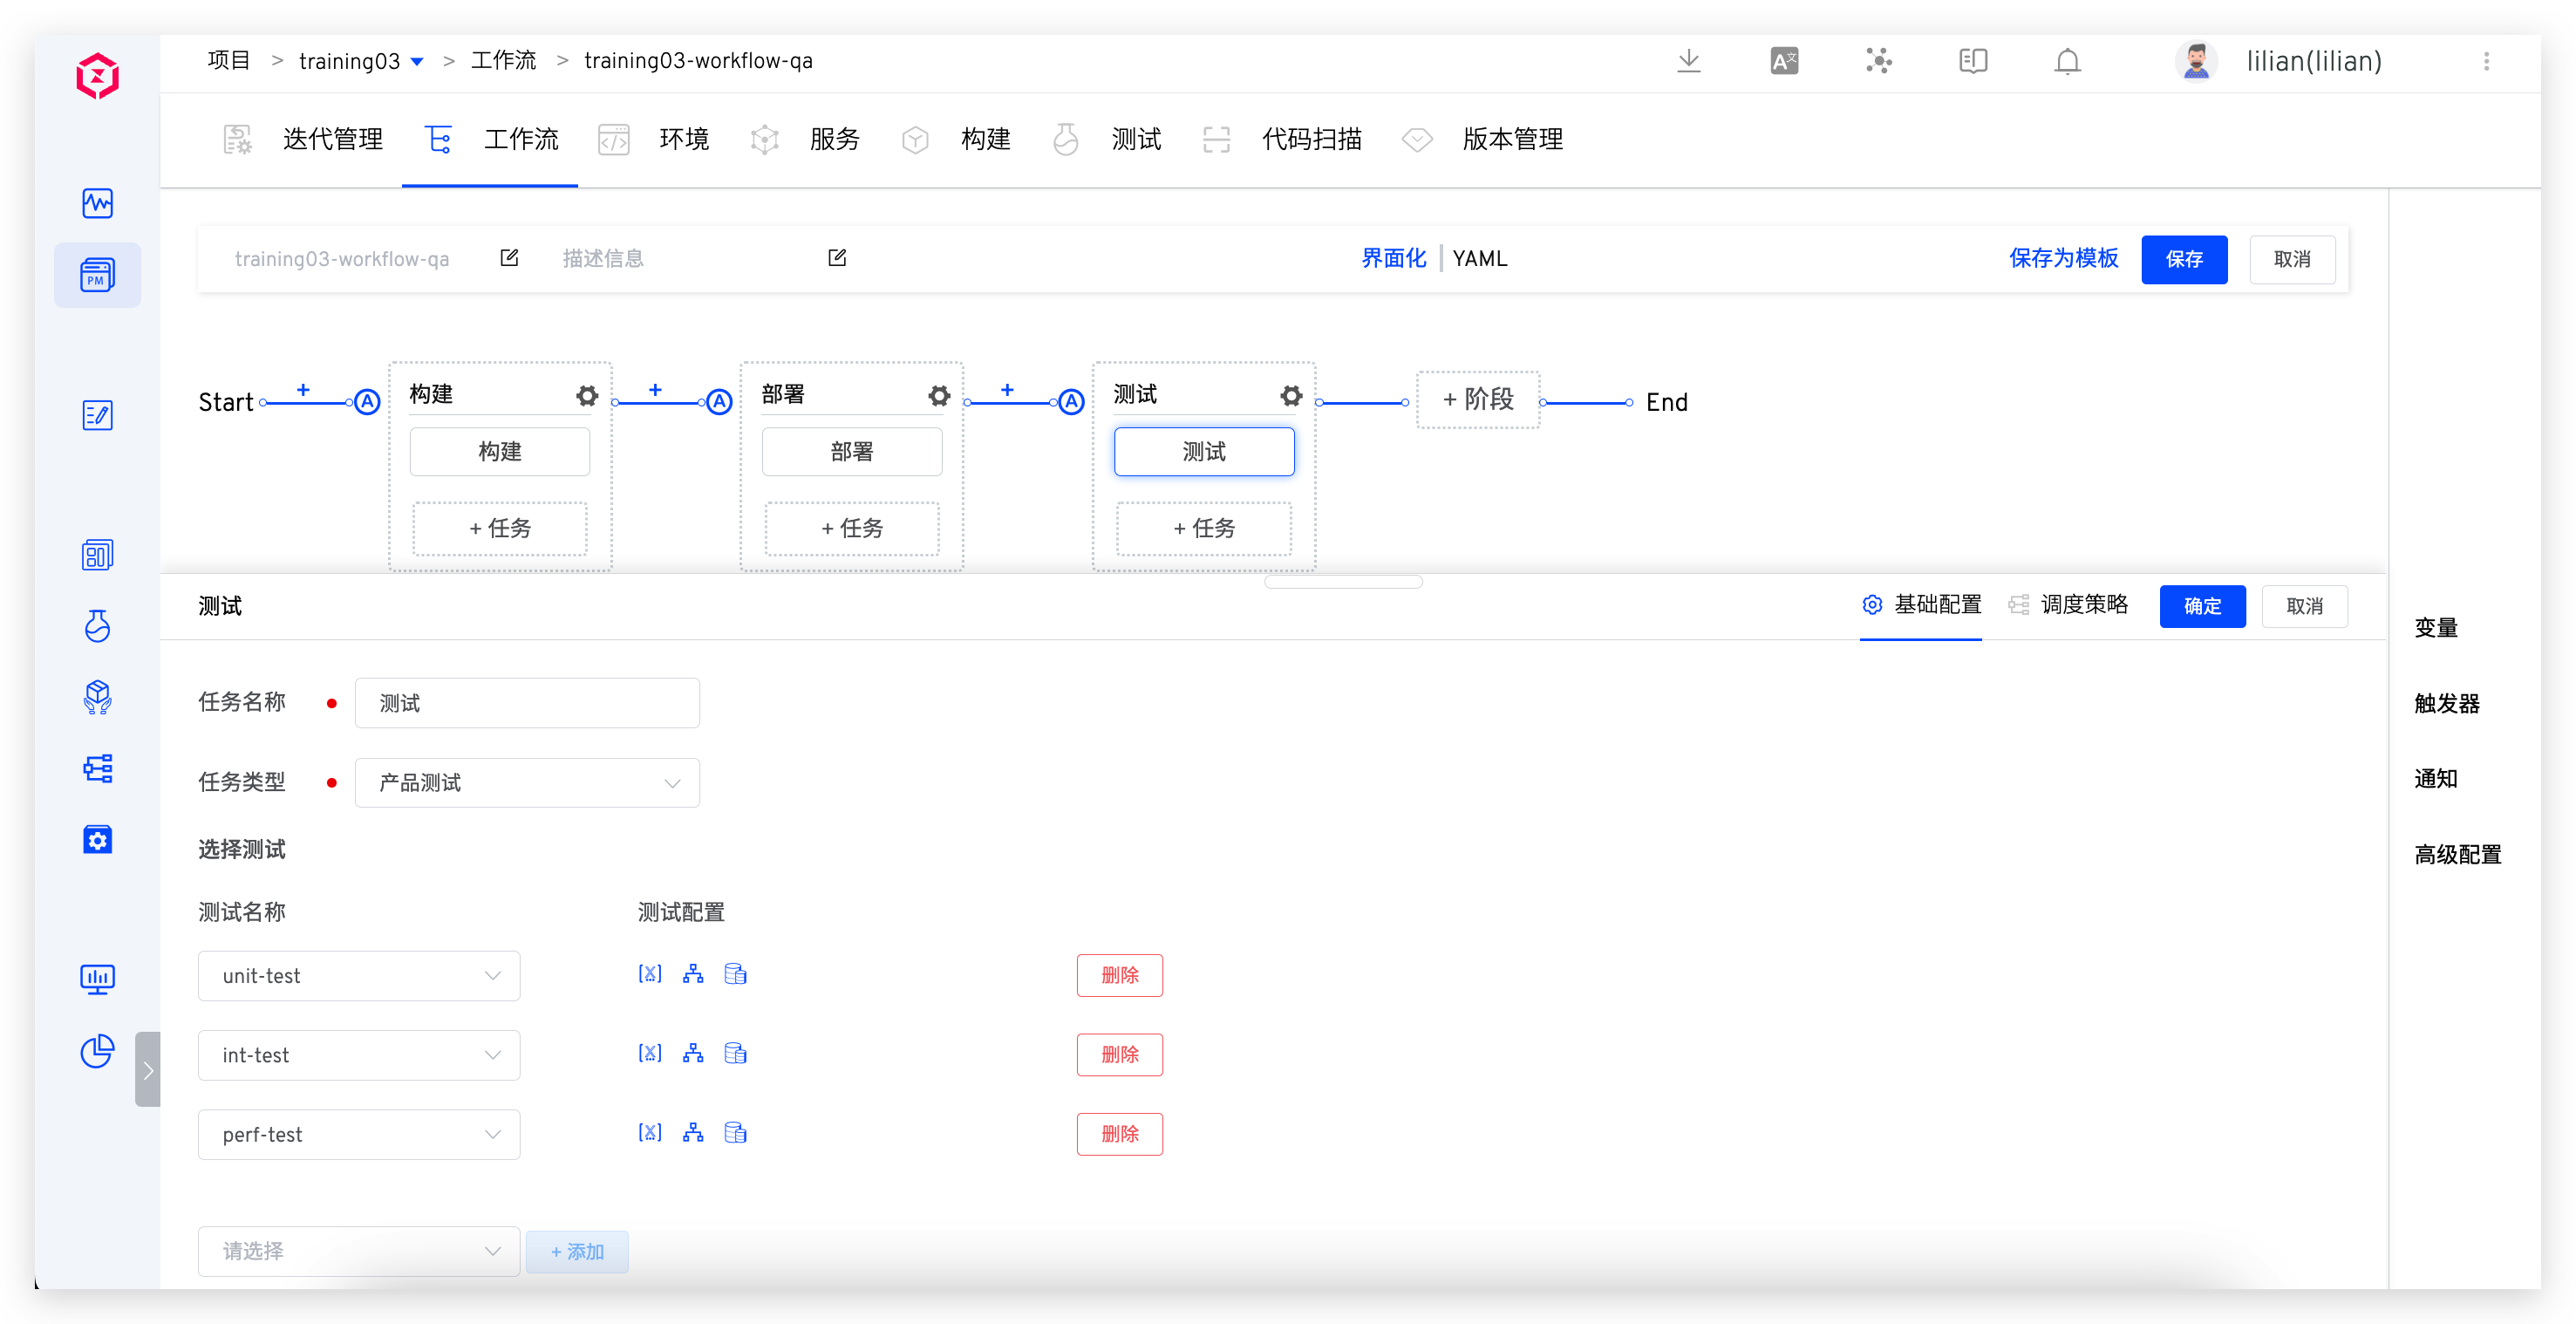Expand the 任务类型 产品测试 dropdown
The width and height of the screenshot is (2576, 1324).
(x=527, y=783)
